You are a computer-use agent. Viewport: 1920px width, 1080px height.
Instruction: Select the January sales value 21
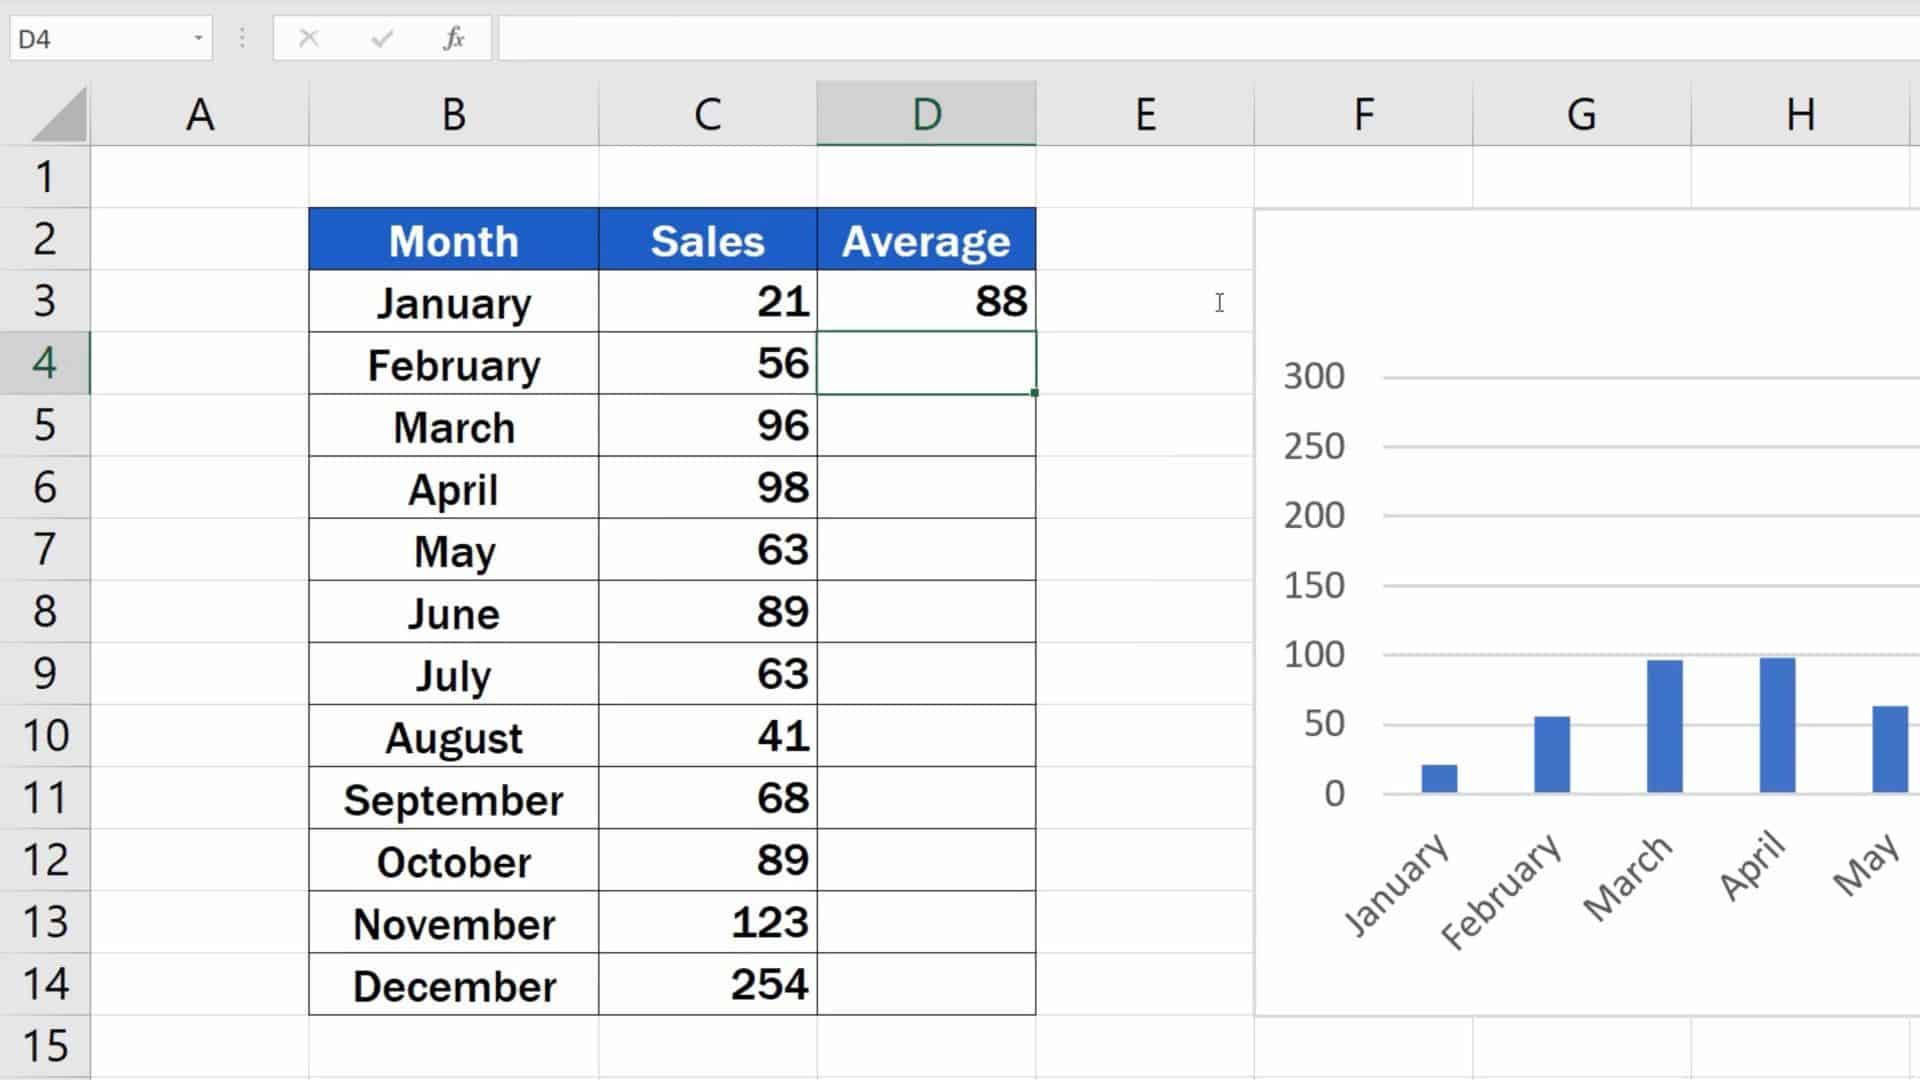(x=707, y=302)
